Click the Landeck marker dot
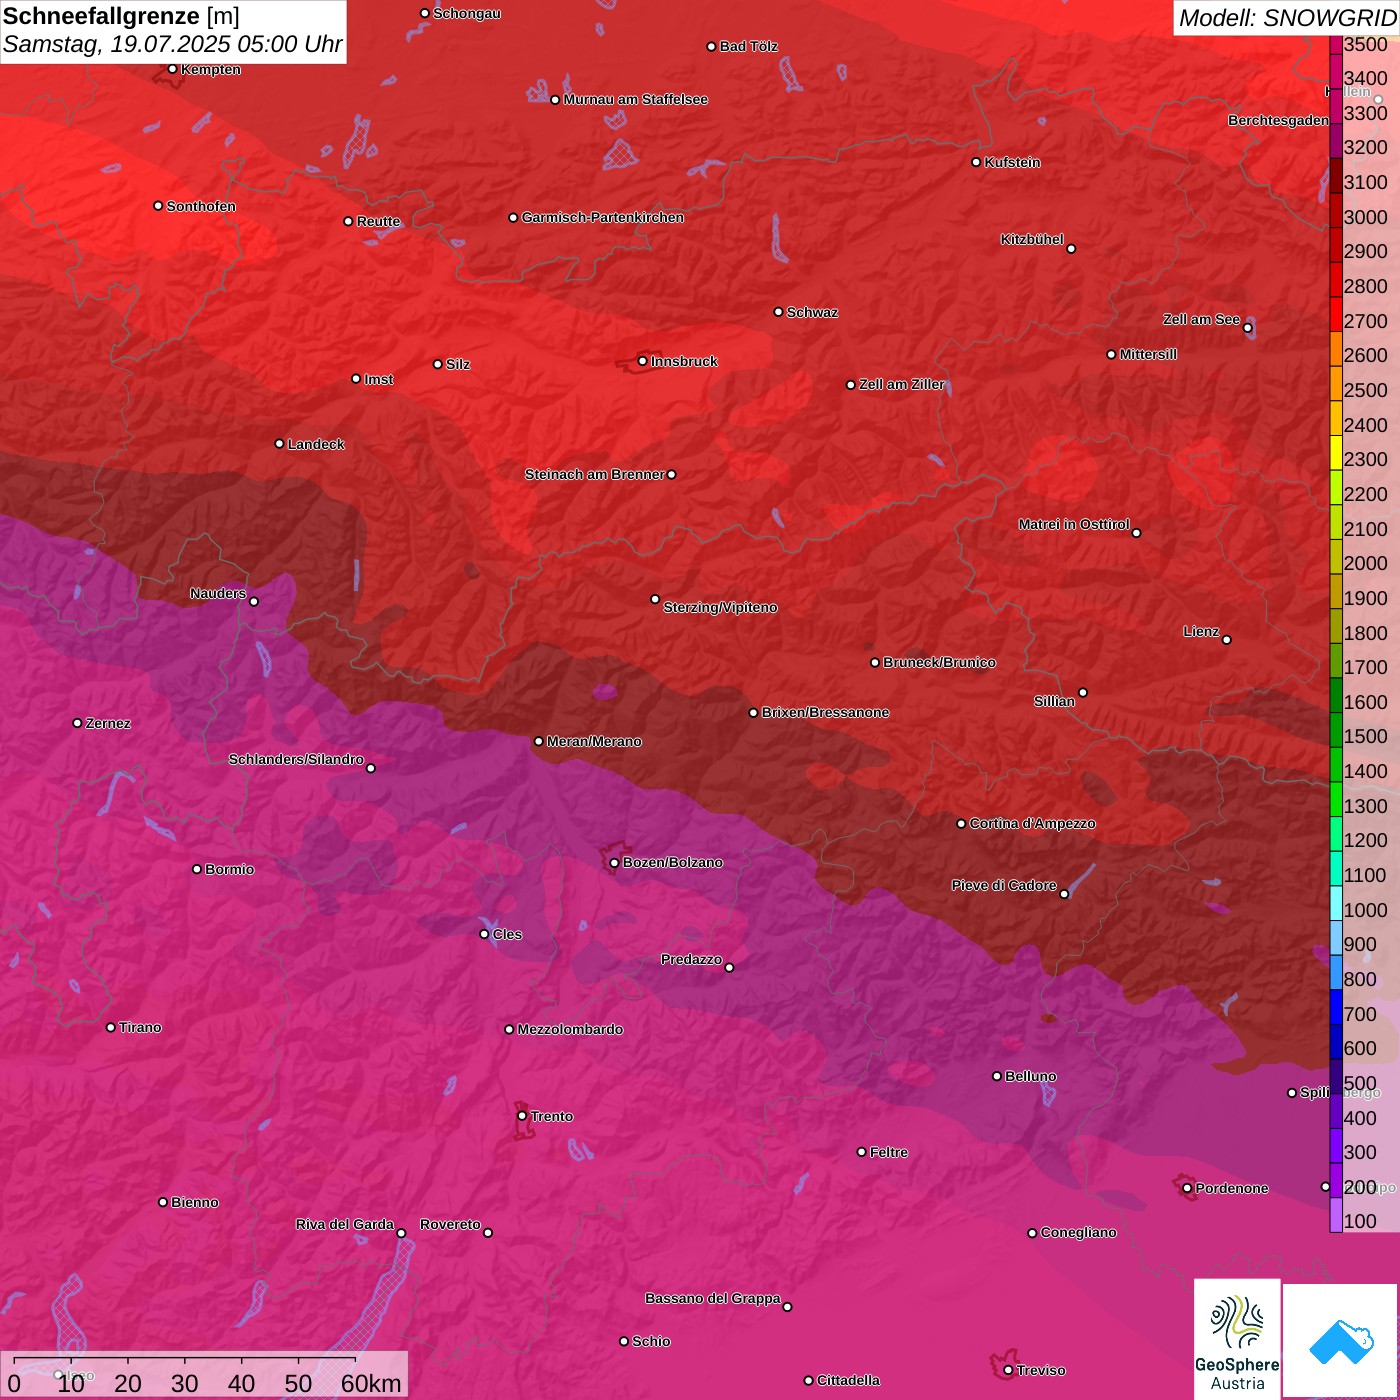Image resolution: width=1400 pixels, height=1400 pixels. 280,444
